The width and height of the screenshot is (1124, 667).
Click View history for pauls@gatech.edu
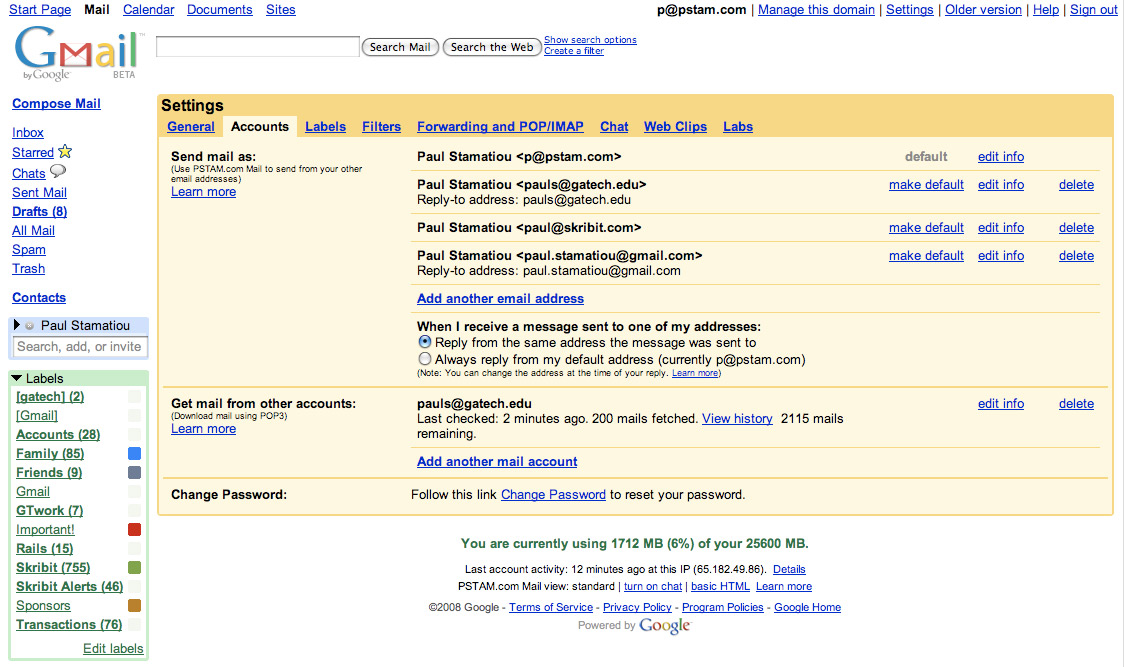[737, 419]
